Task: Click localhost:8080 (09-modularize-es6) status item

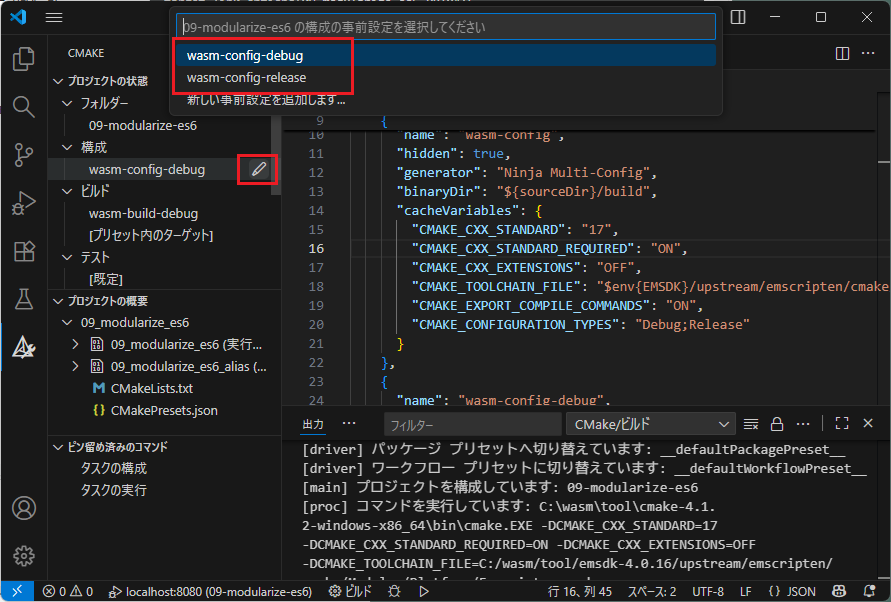Action: point(210,592)
